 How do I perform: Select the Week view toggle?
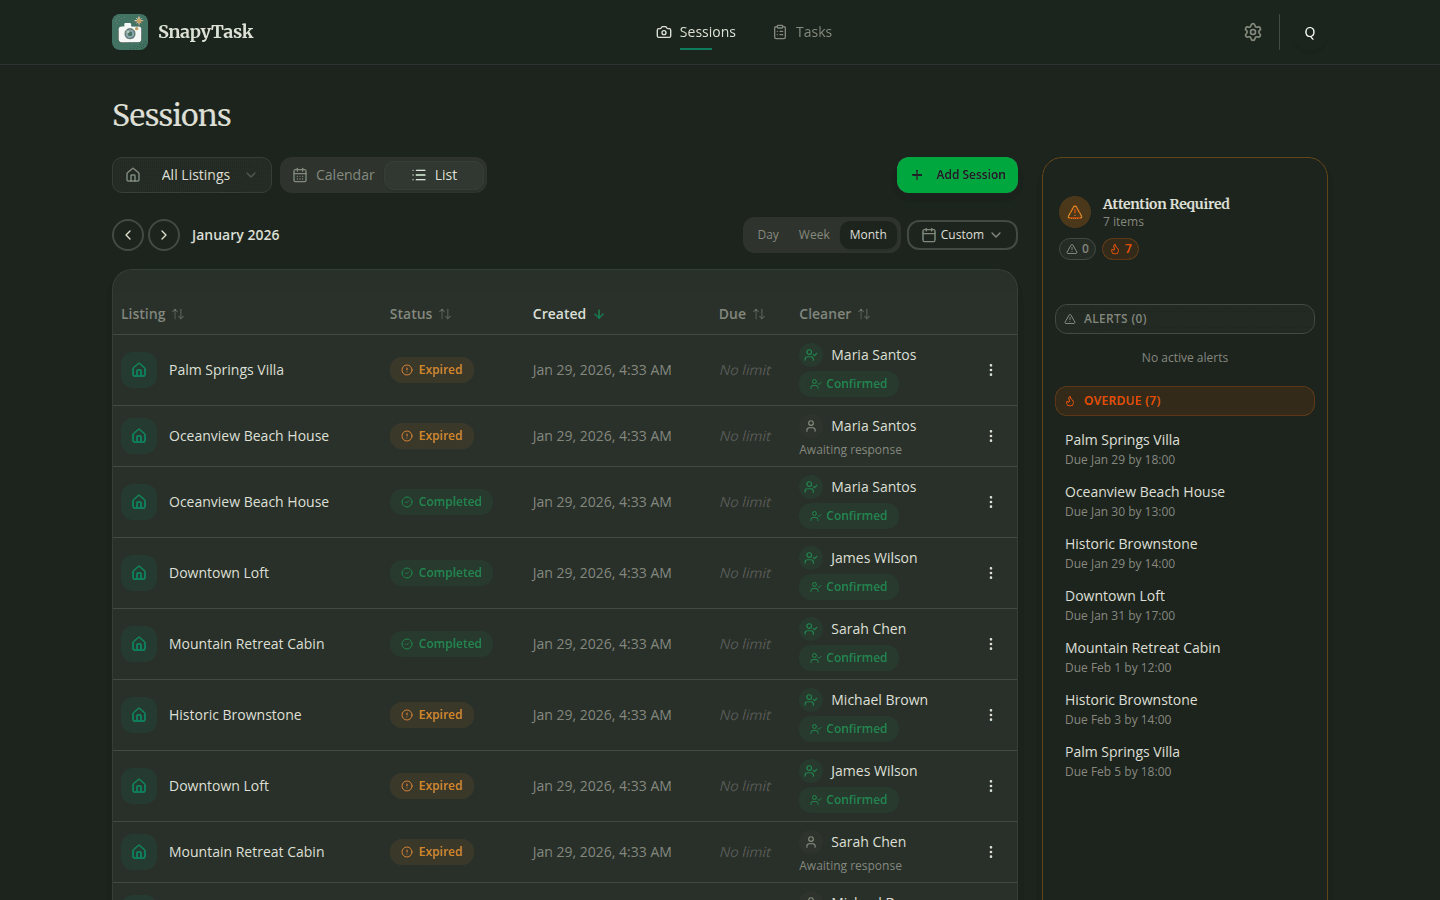(813, 234)
